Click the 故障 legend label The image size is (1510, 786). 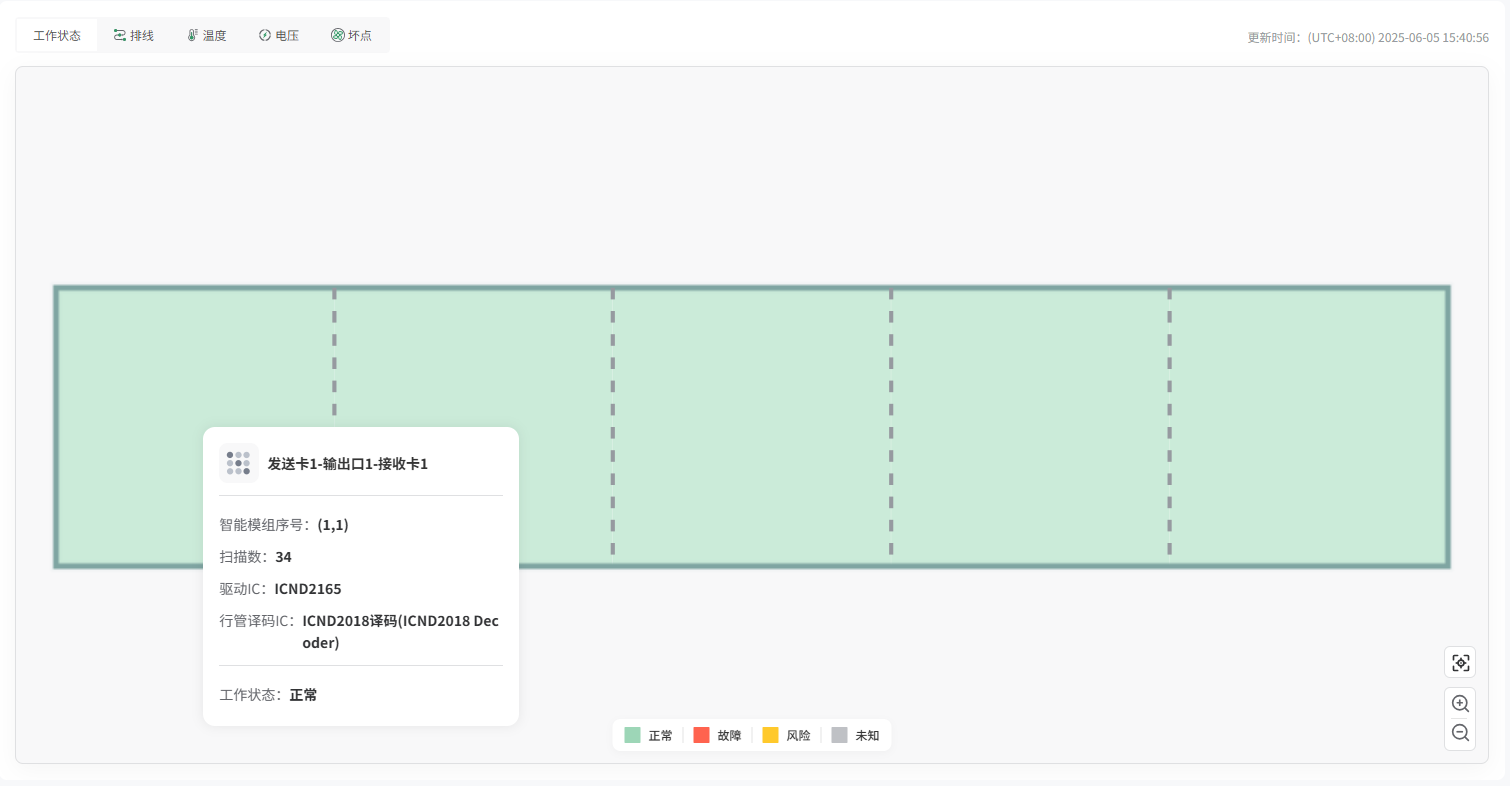coord(729,735)
